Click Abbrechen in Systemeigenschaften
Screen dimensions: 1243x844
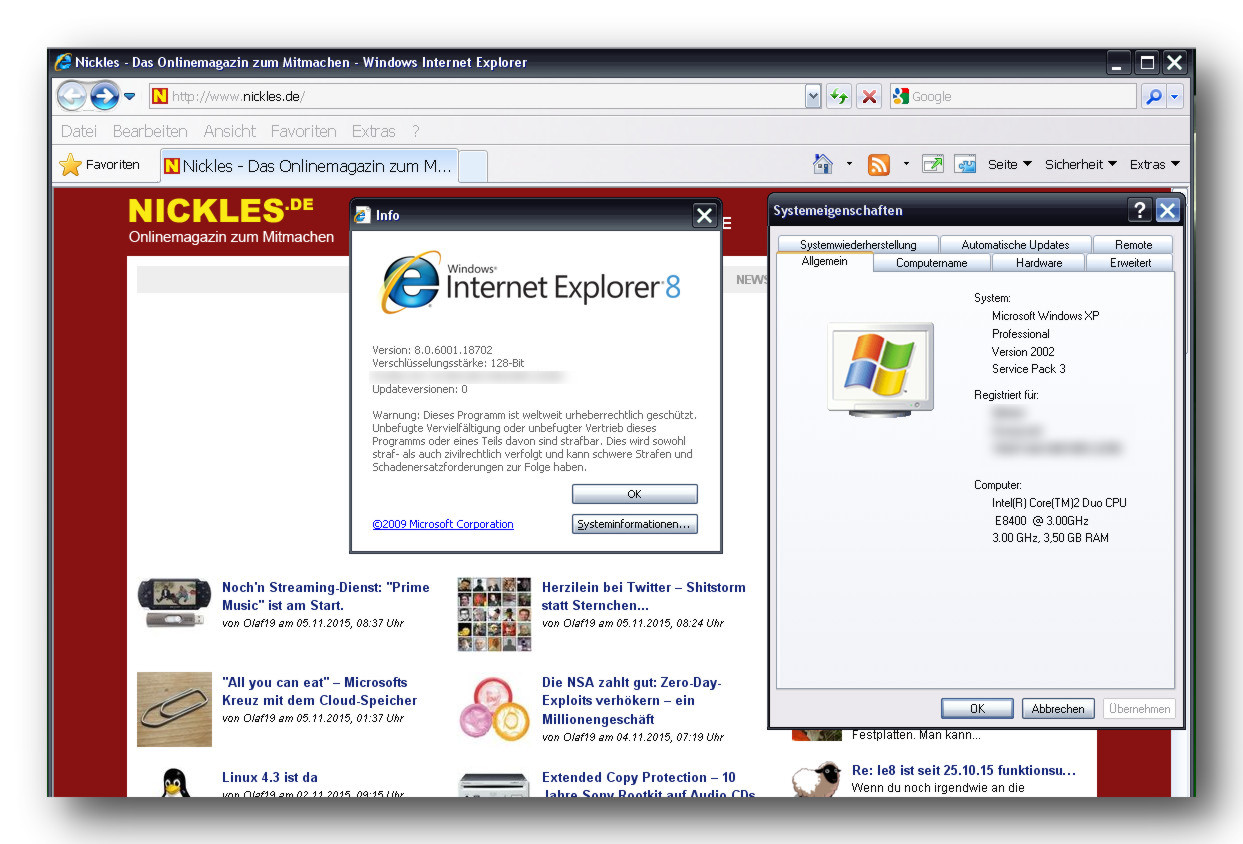coord(1058,709)
